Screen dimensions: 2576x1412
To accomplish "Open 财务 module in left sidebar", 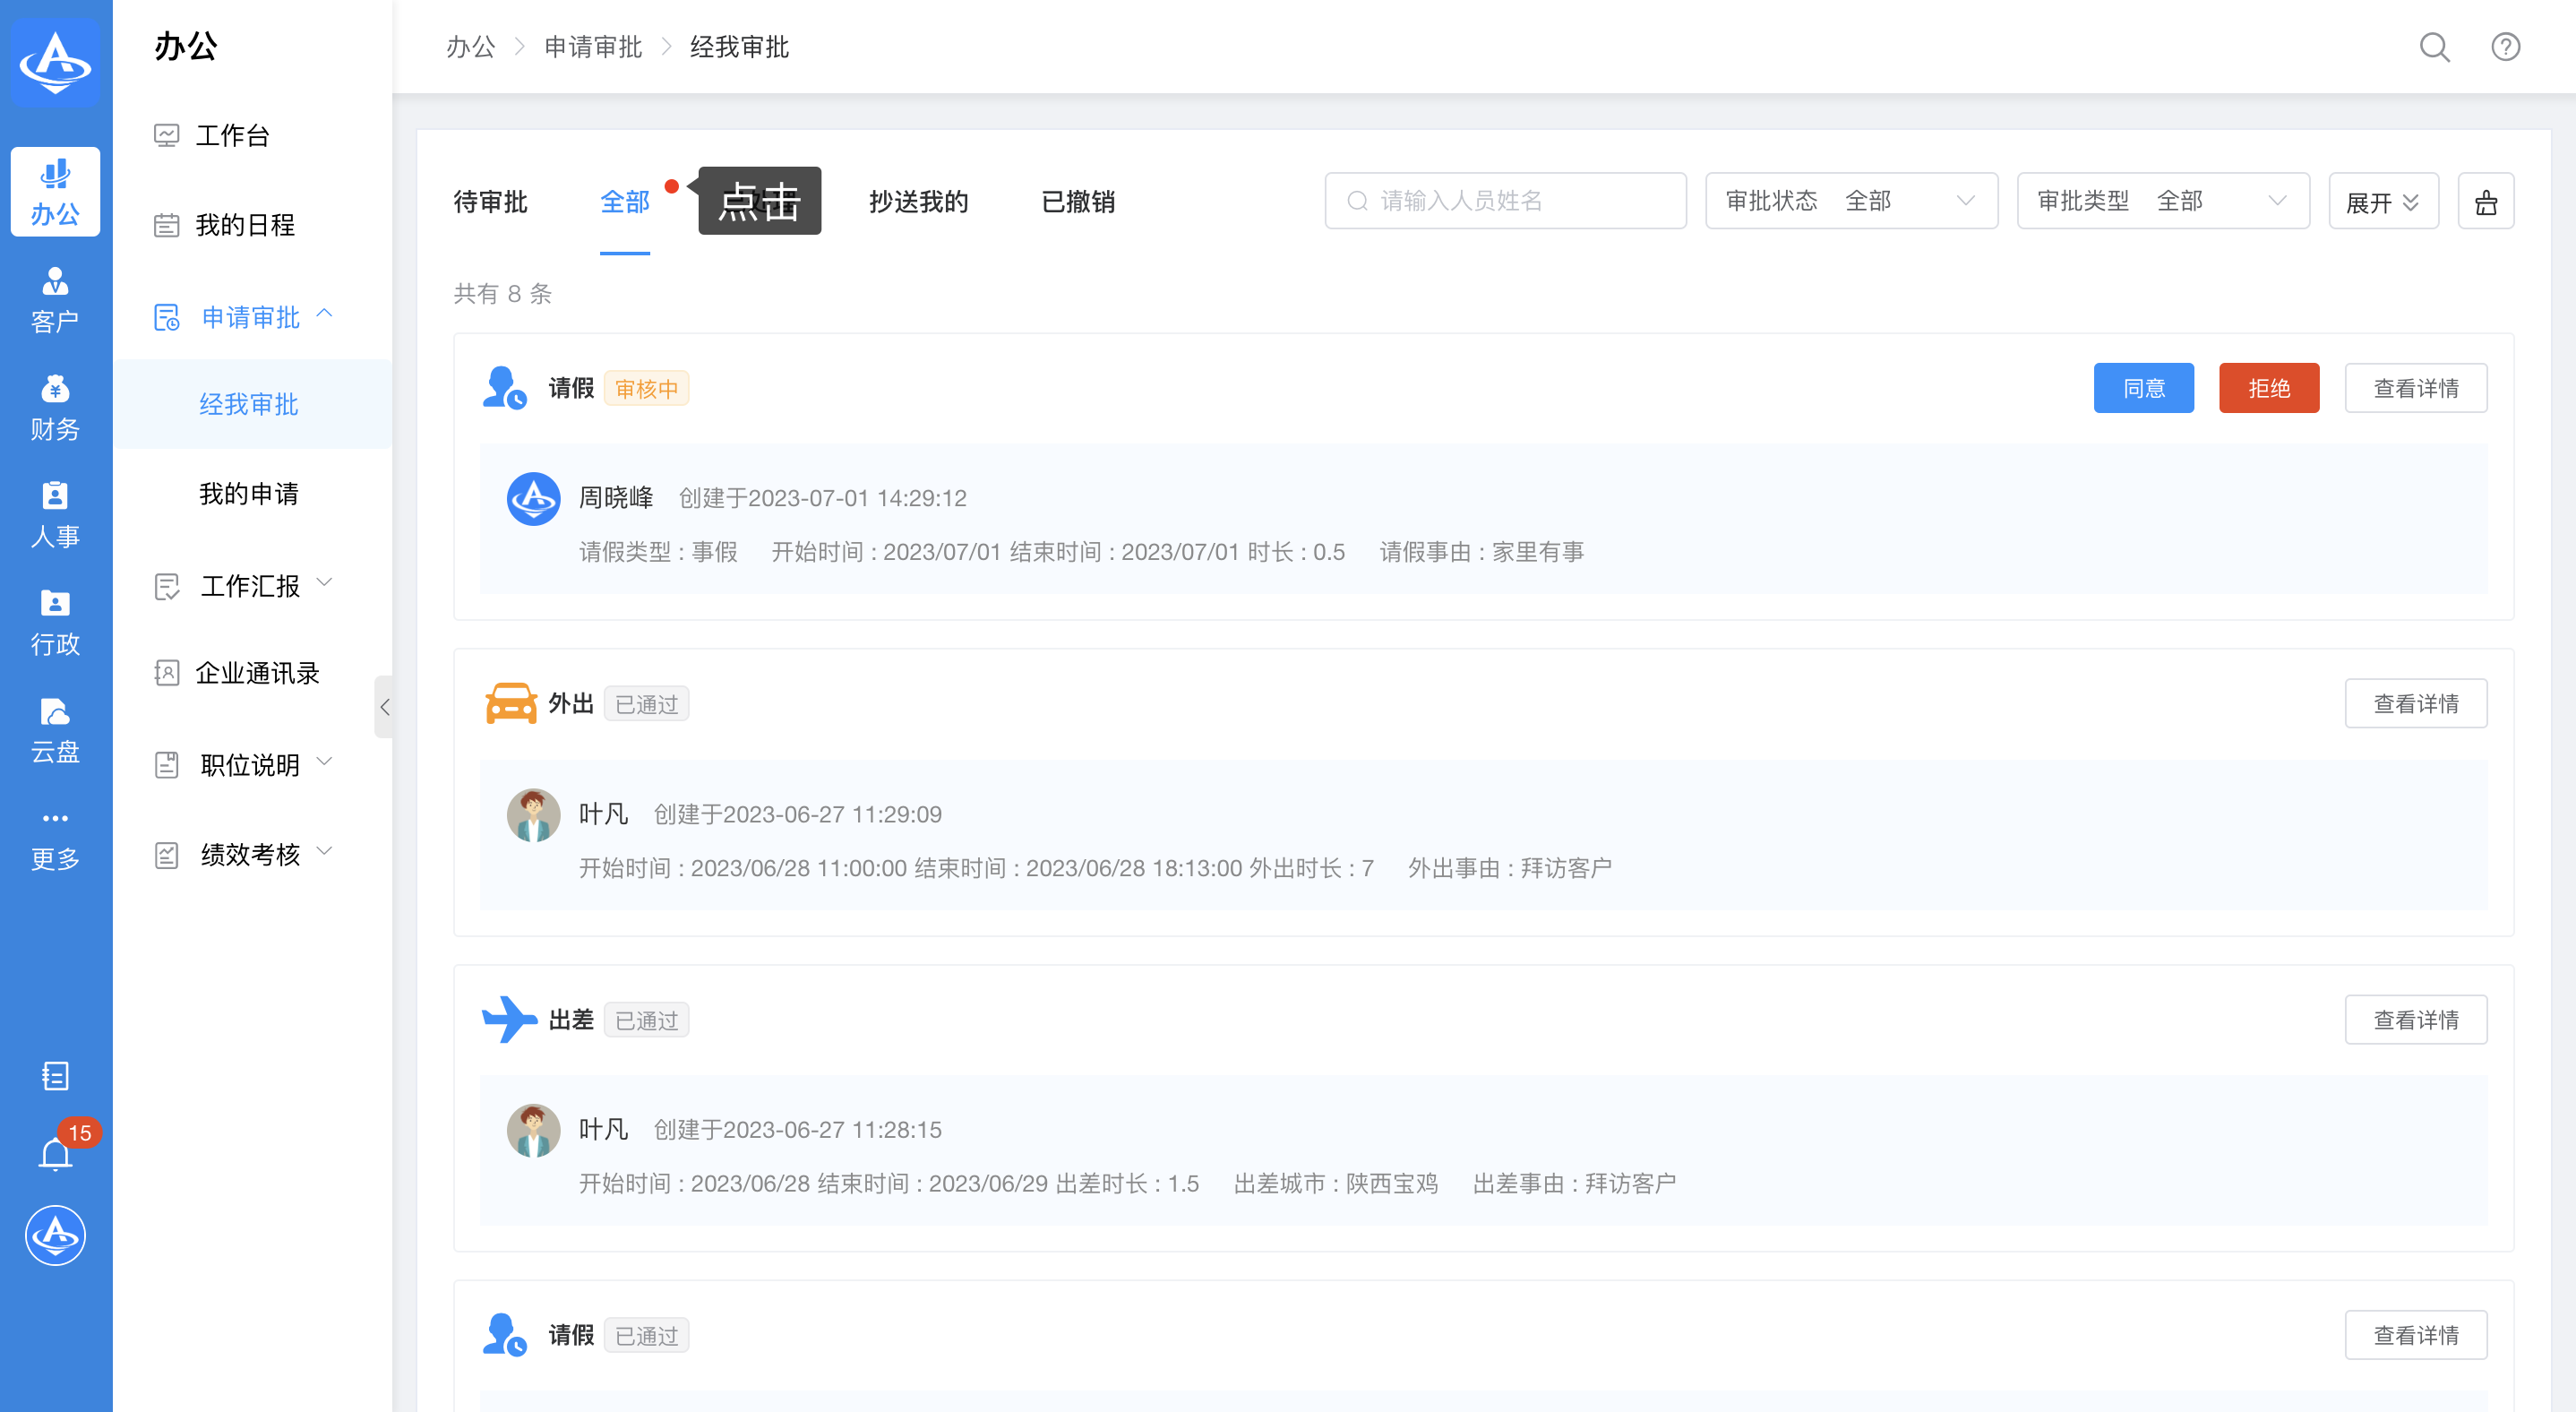I will click(55, 407).
